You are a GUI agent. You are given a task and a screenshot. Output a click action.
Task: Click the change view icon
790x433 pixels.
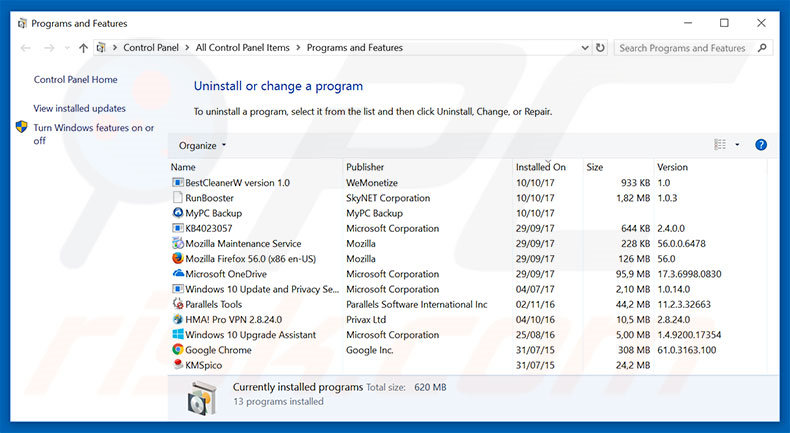tap(720, 145)
